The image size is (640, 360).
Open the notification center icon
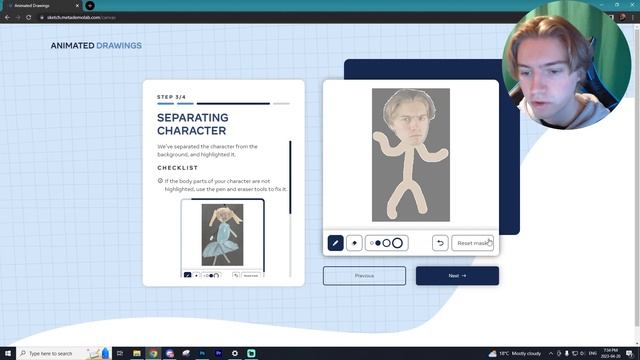[x=630, y=353]
